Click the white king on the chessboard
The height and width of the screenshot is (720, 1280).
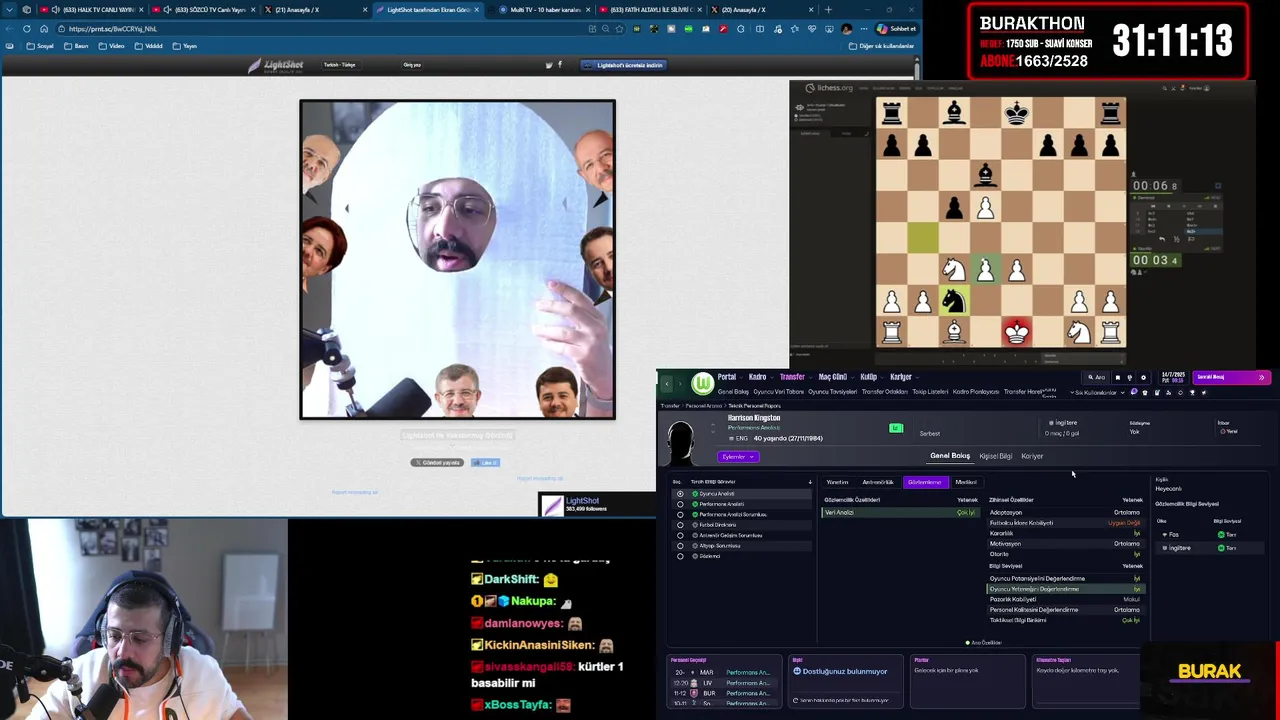point(1016,331)
